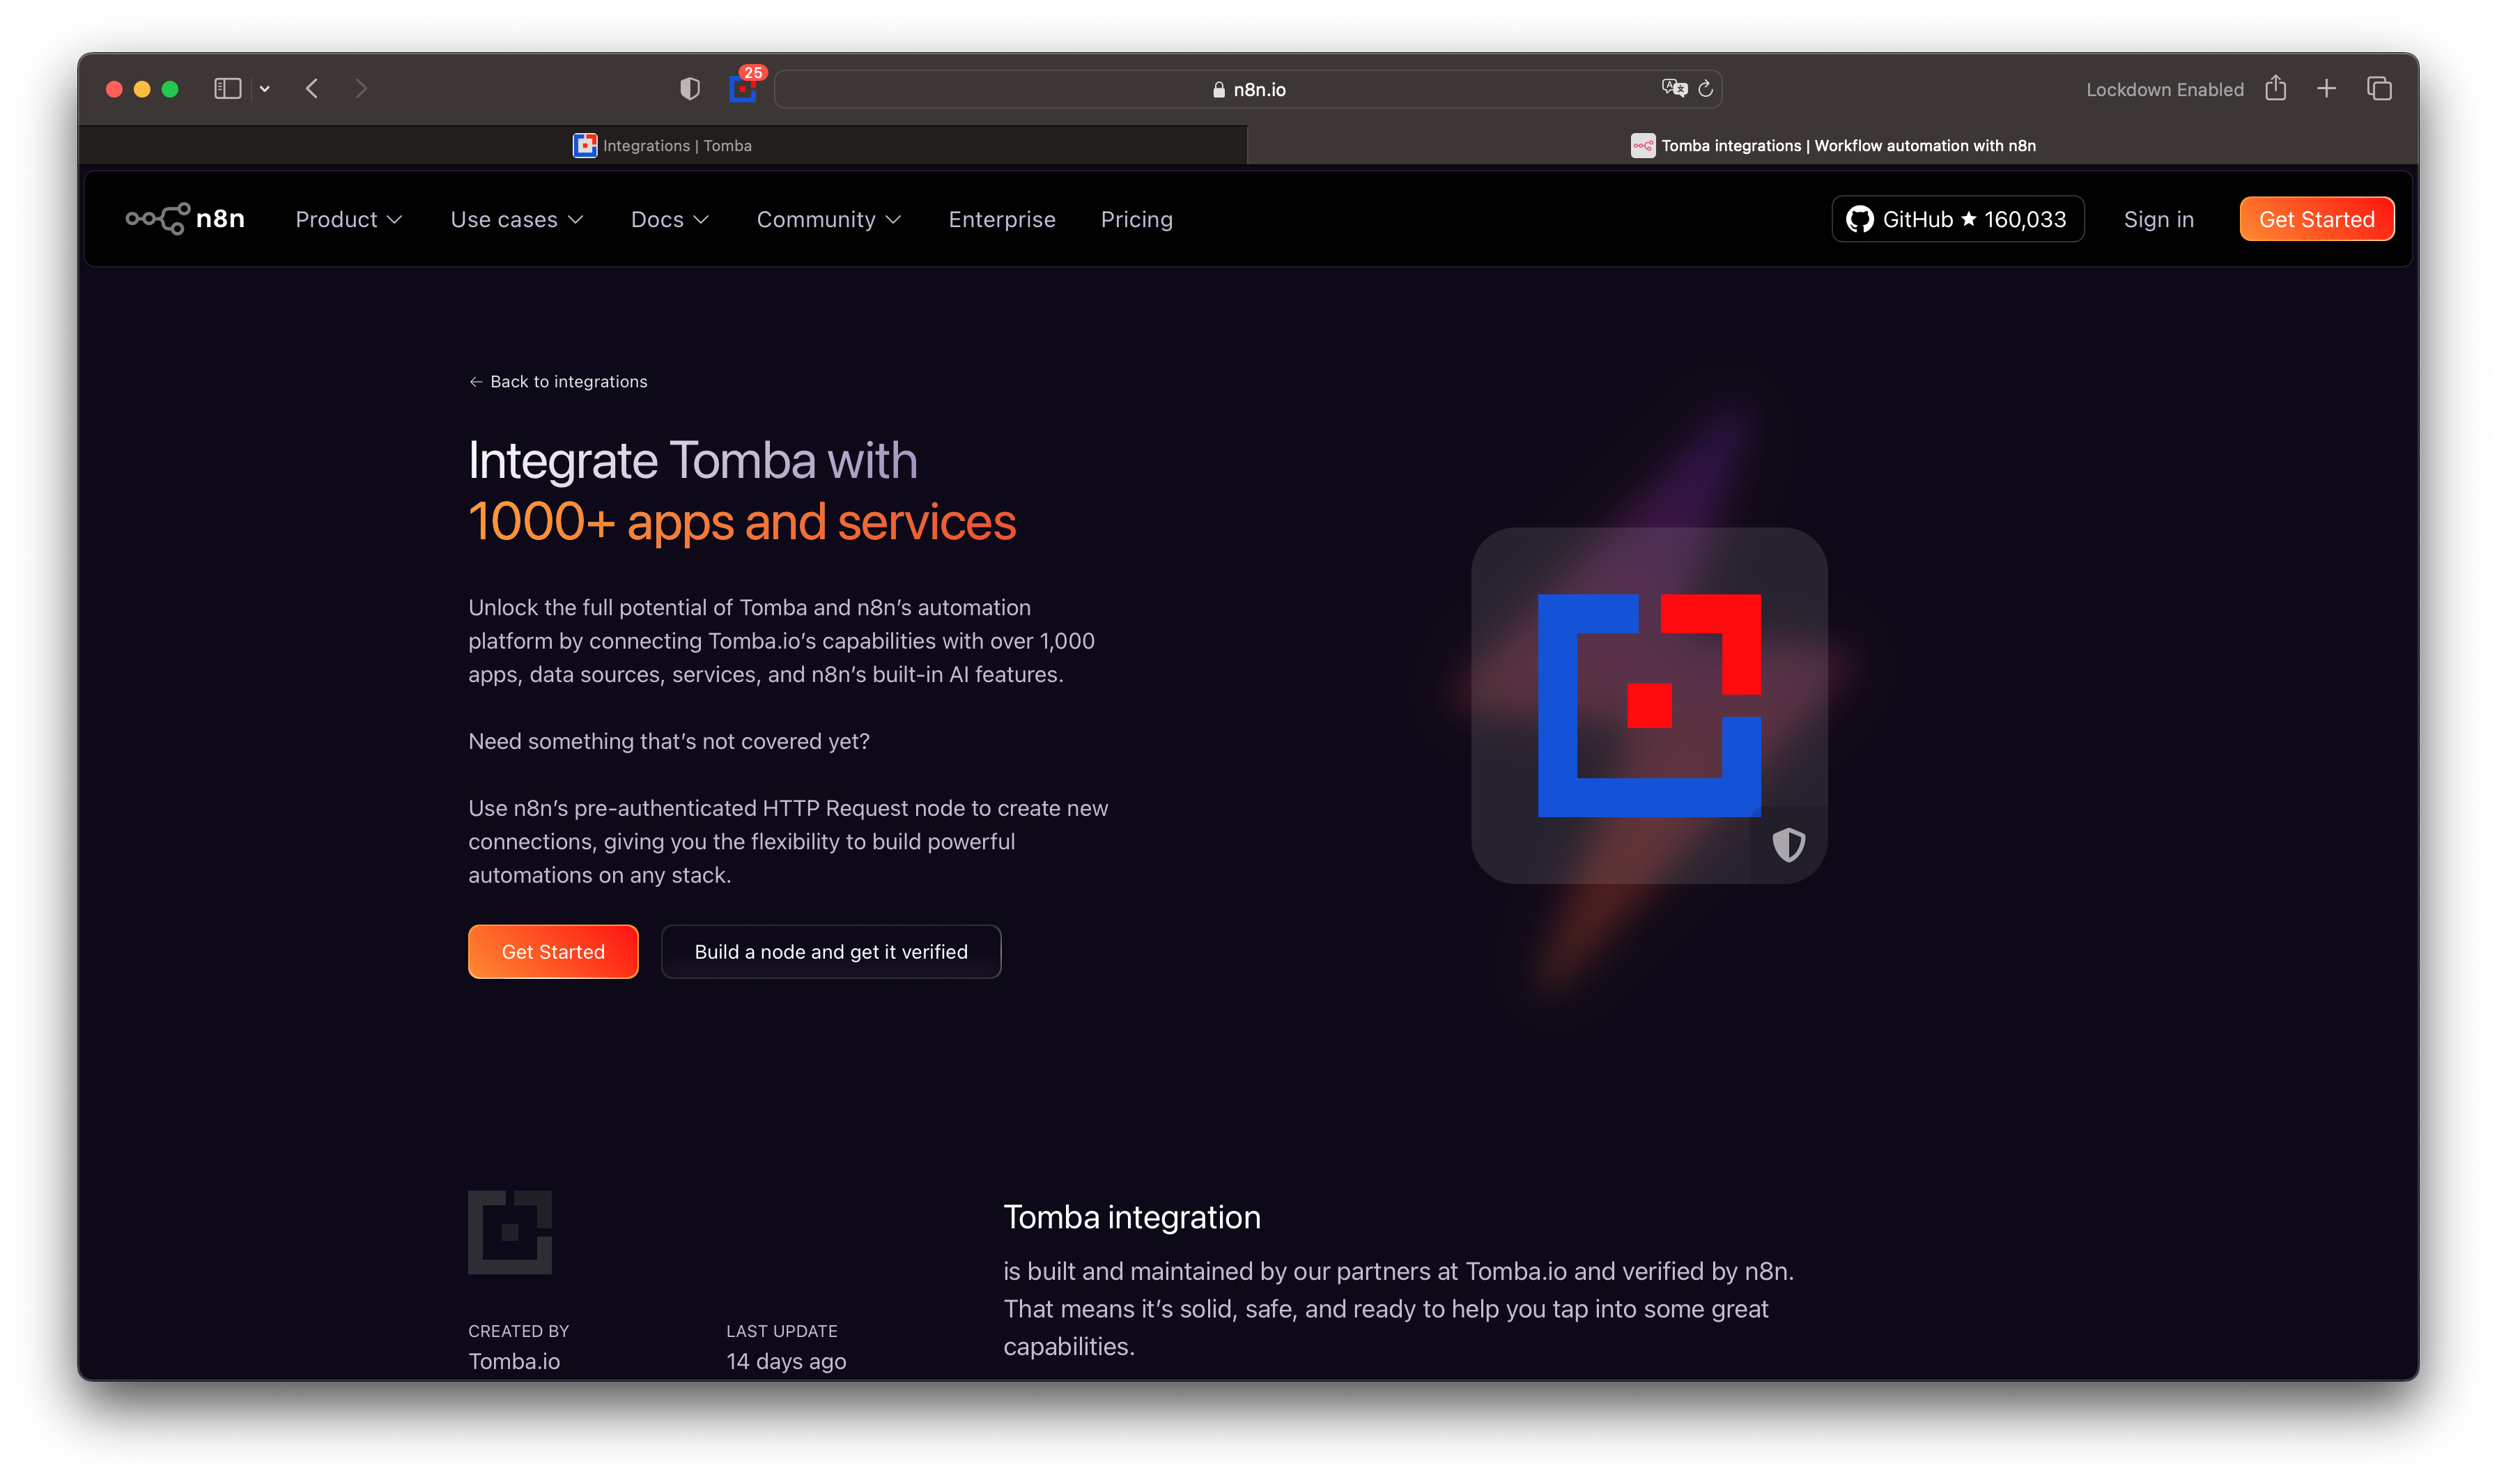Image resolution: width=2497 pixels, height=1484 pixels.
Task: Click the large Tomba logo tile
Action: pyautogui.click(x=1648, y=705)
